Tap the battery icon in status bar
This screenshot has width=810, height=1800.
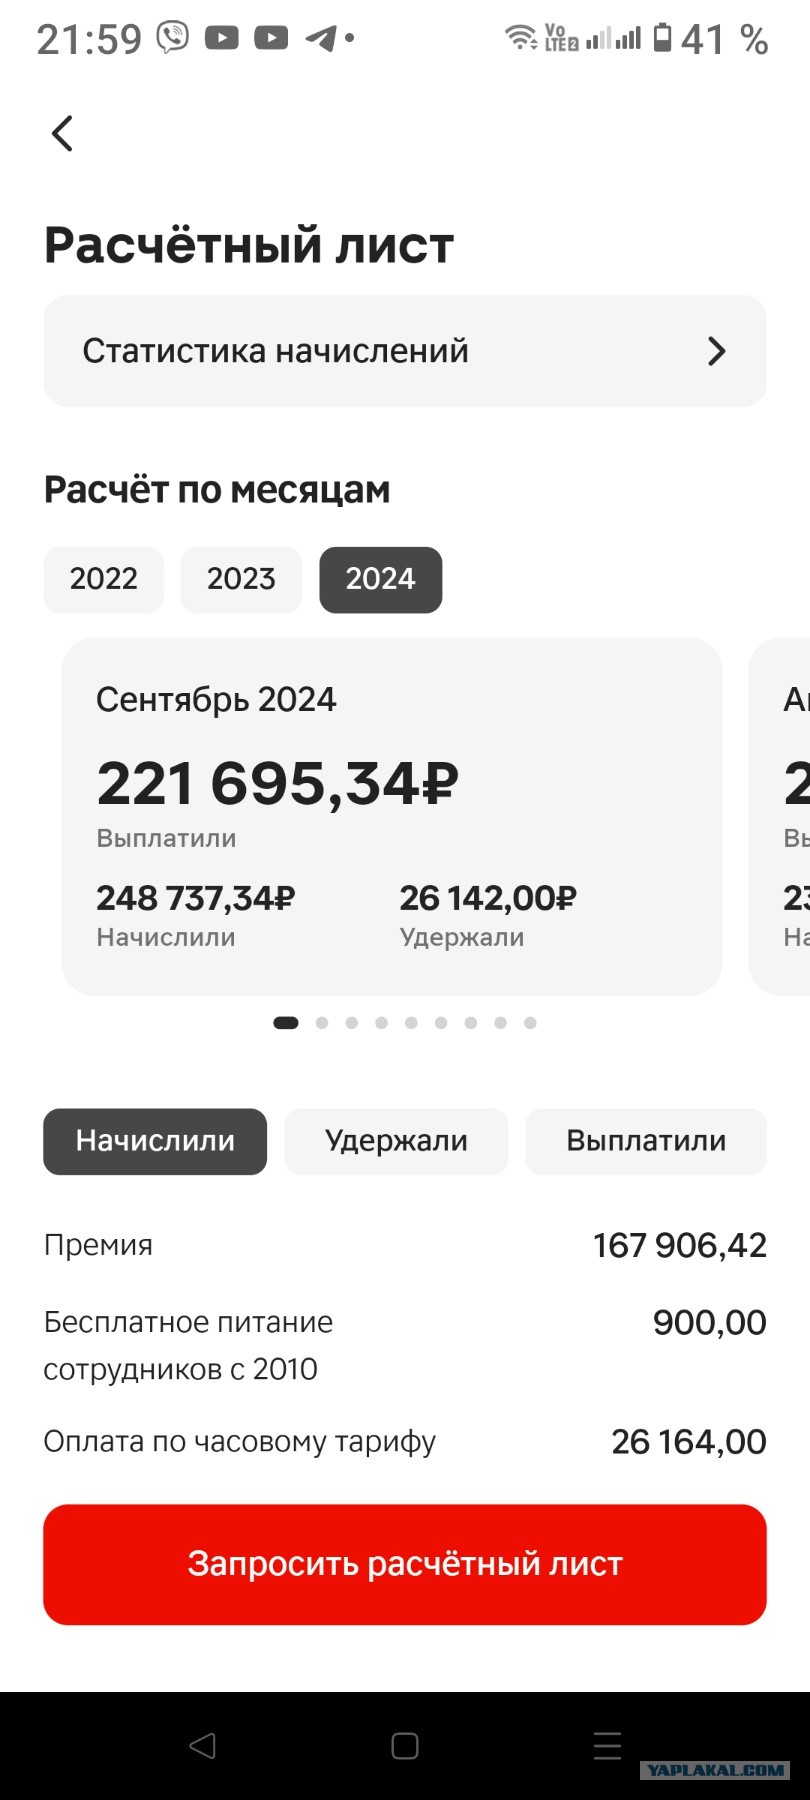point(662,38)
